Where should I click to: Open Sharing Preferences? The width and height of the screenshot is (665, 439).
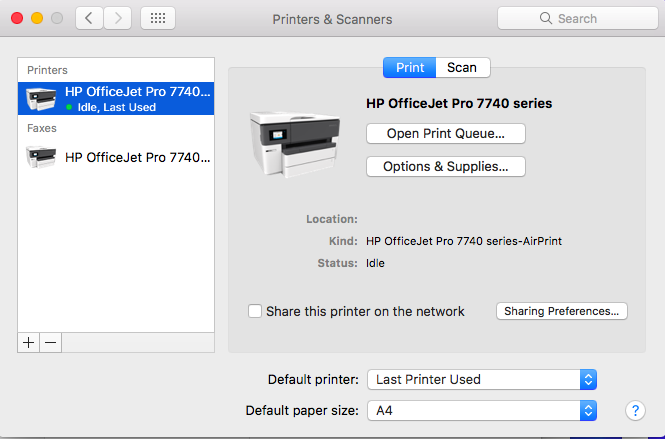pyautogui.click(x=561, y=311)
